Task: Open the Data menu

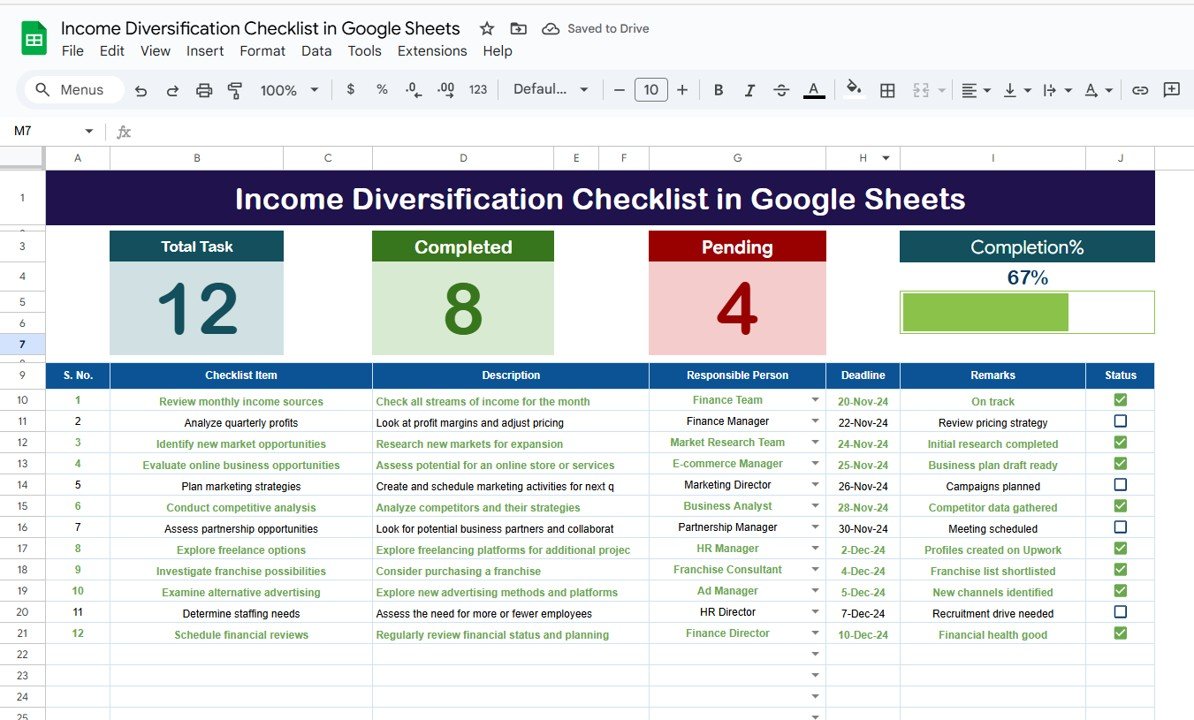Action: [316, 51]
